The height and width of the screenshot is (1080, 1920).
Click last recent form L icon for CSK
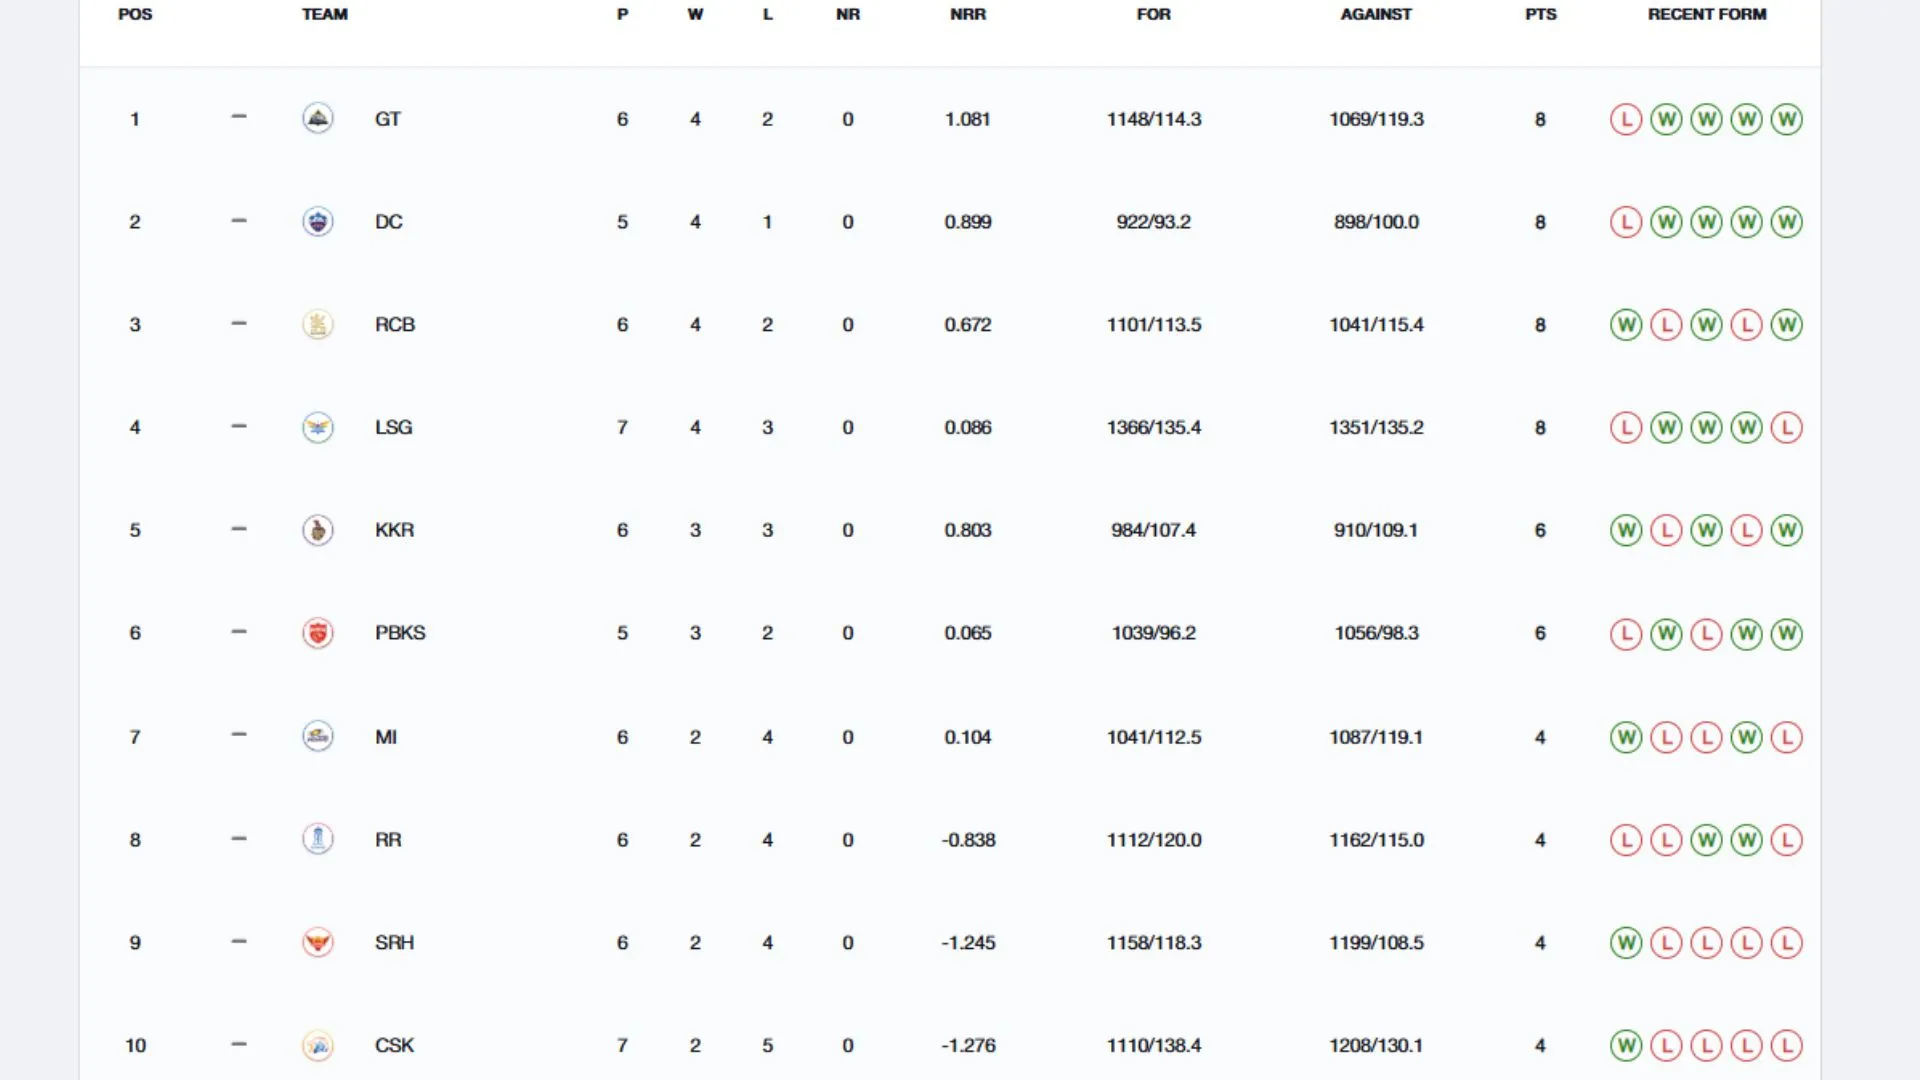point(1787,1046)
